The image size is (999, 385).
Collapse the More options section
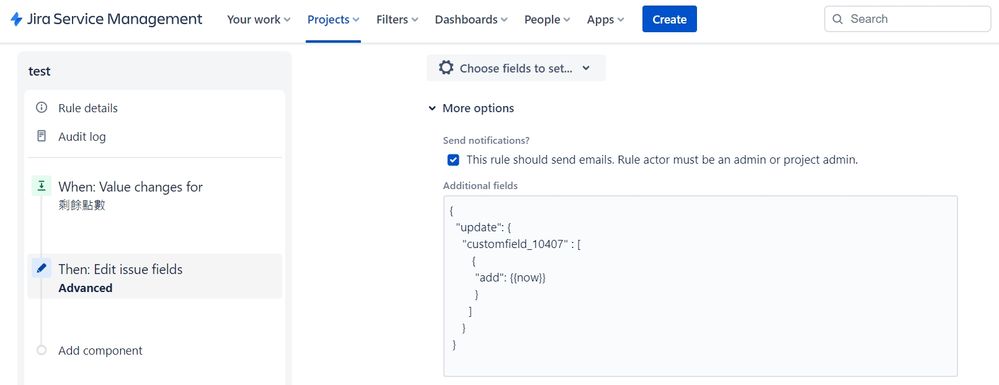point(471,108)
